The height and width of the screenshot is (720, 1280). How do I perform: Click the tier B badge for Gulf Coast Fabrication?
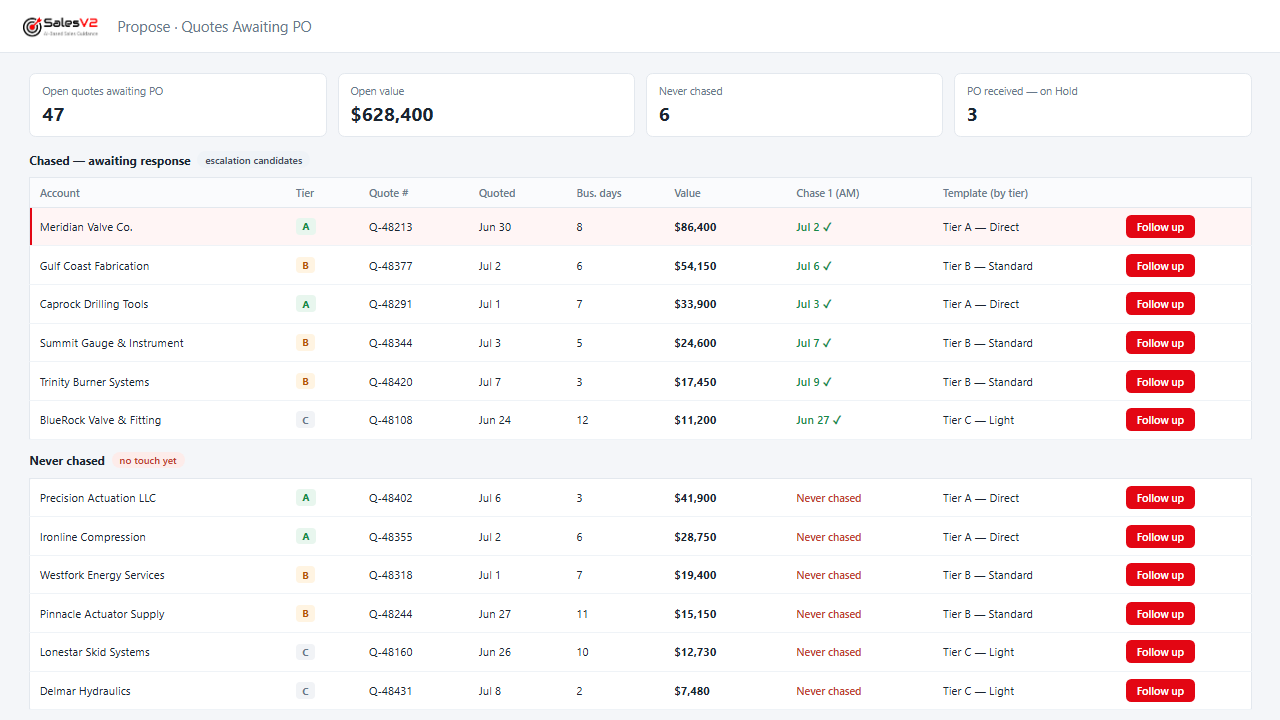click(306, 266)
